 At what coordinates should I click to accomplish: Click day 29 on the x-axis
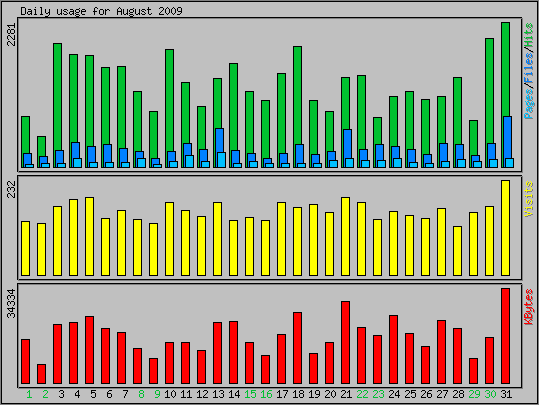coord(474,394)
